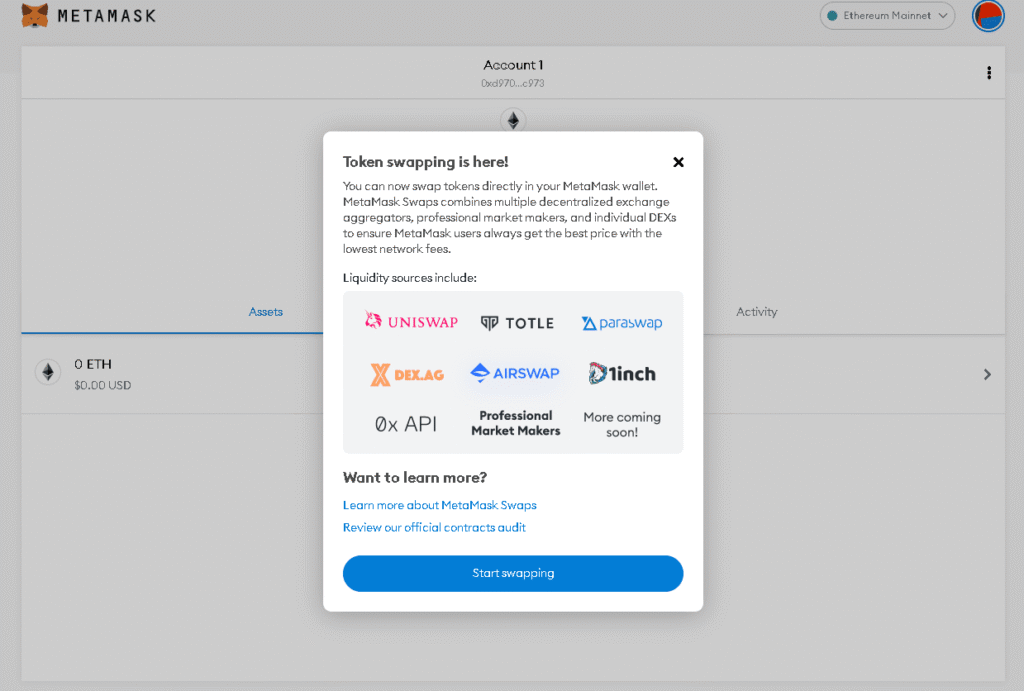Expand the Ethereum Mainnet network dropdown
The width and height of the screenshot is (1024, 691).
point(887,16)
